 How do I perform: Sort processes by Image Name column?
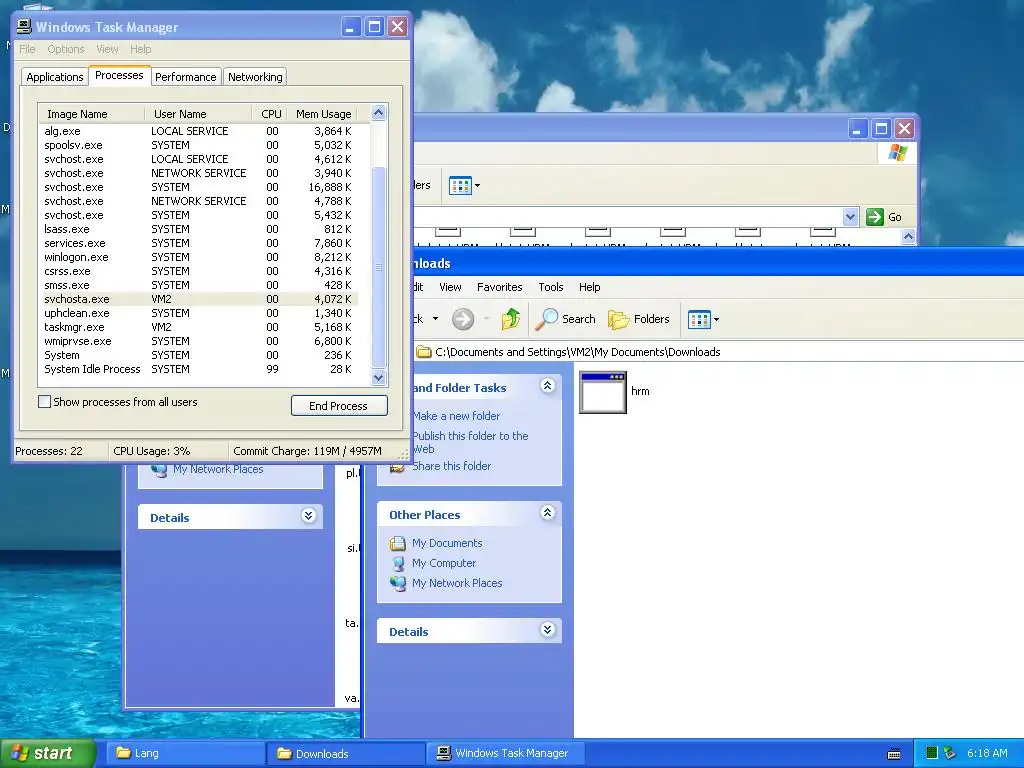click(x=91, y=114)
